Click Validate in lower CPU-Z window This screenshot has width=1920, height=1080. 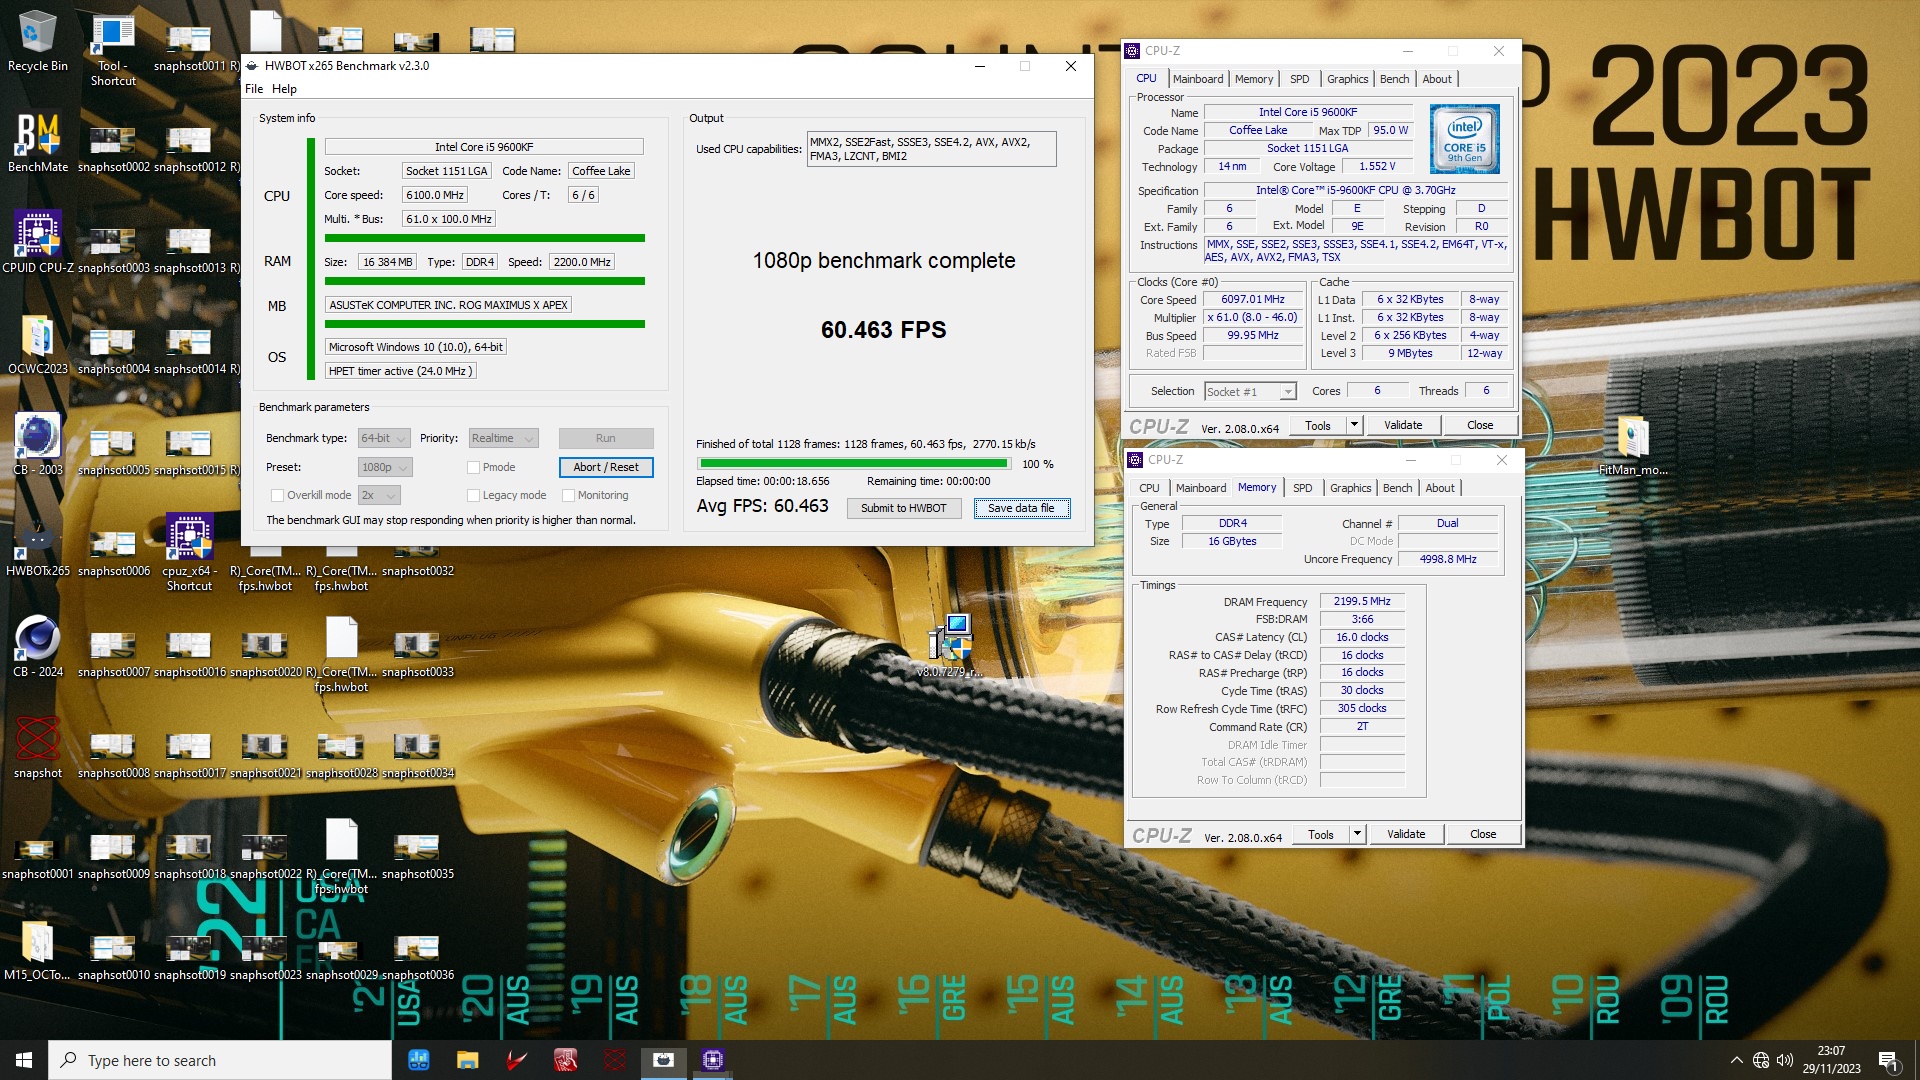click(1406, 834)
